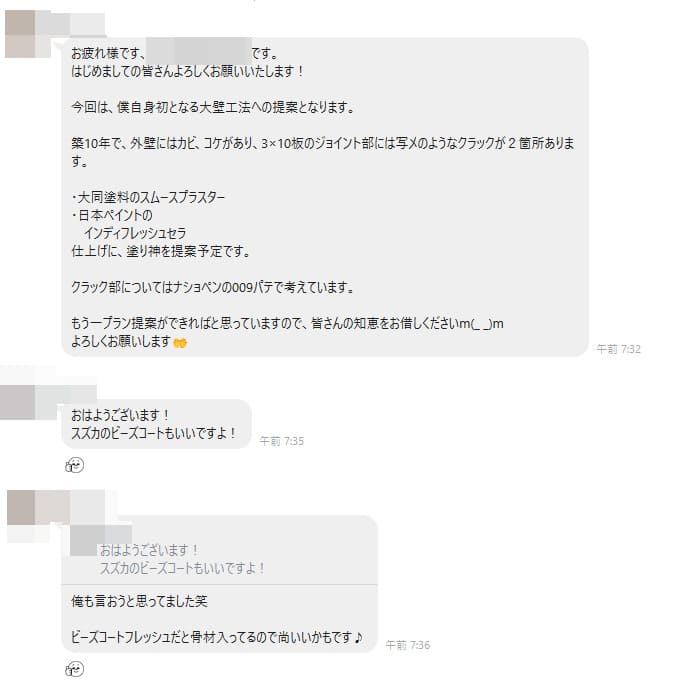Select the スズカのビーズコートもいいですよ message bubble
Image resolution: width=681 pixels, height=686 pixels.
[156, 424]
